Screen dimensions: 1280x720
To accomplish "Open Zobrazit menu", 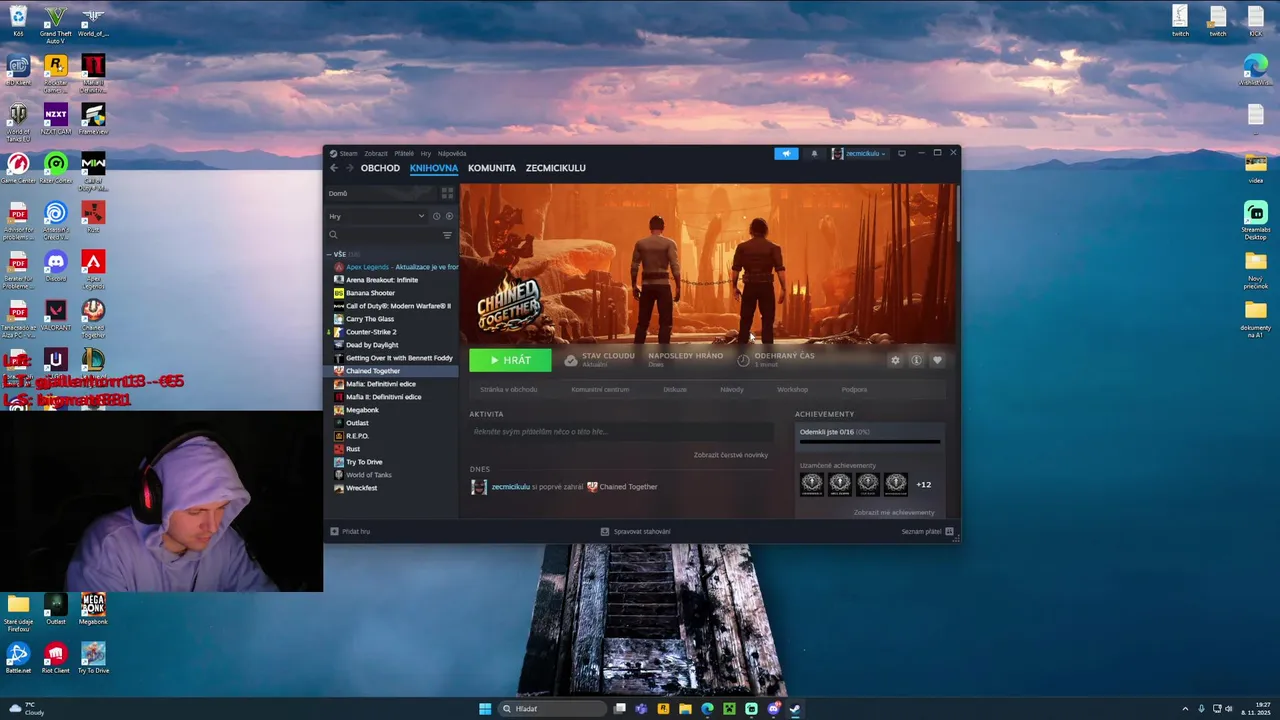I will pyautogui.click(x=376, y=153).
